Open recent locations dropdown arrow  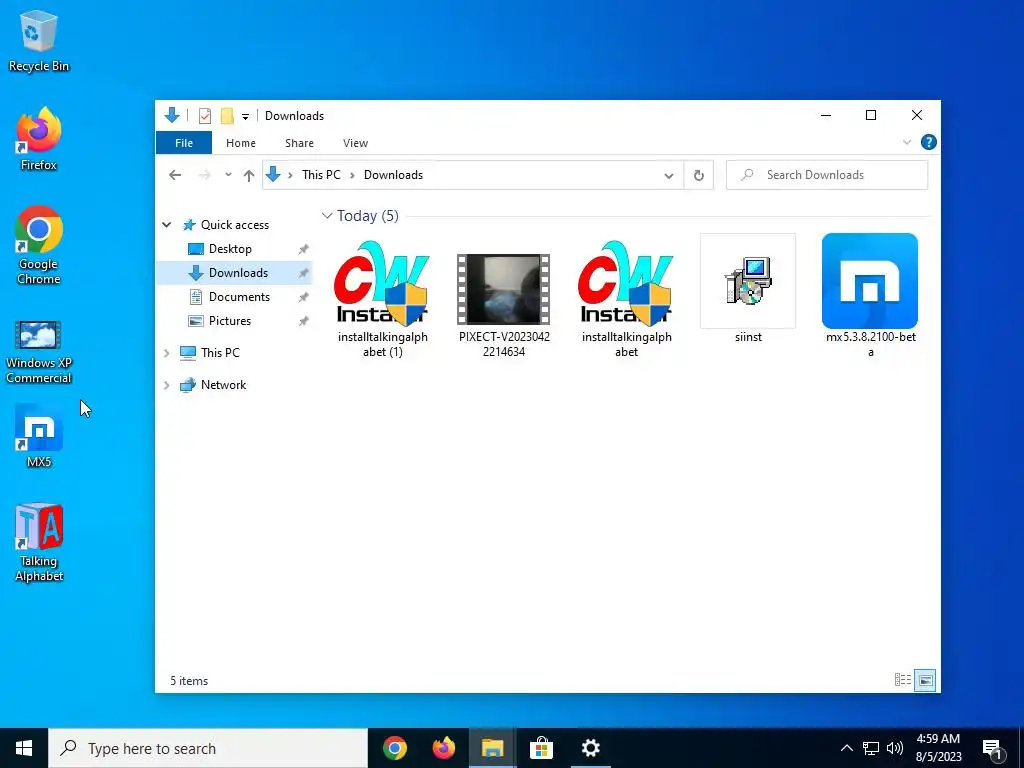click(x=228, y=175)
